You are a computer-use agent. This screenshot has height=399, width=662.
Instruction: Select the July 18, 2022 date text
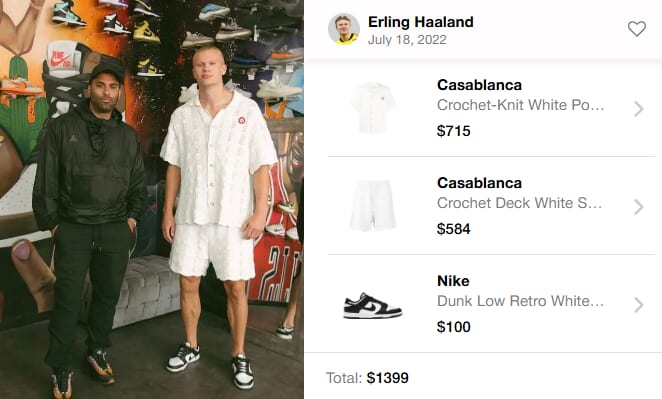[407, 40]
